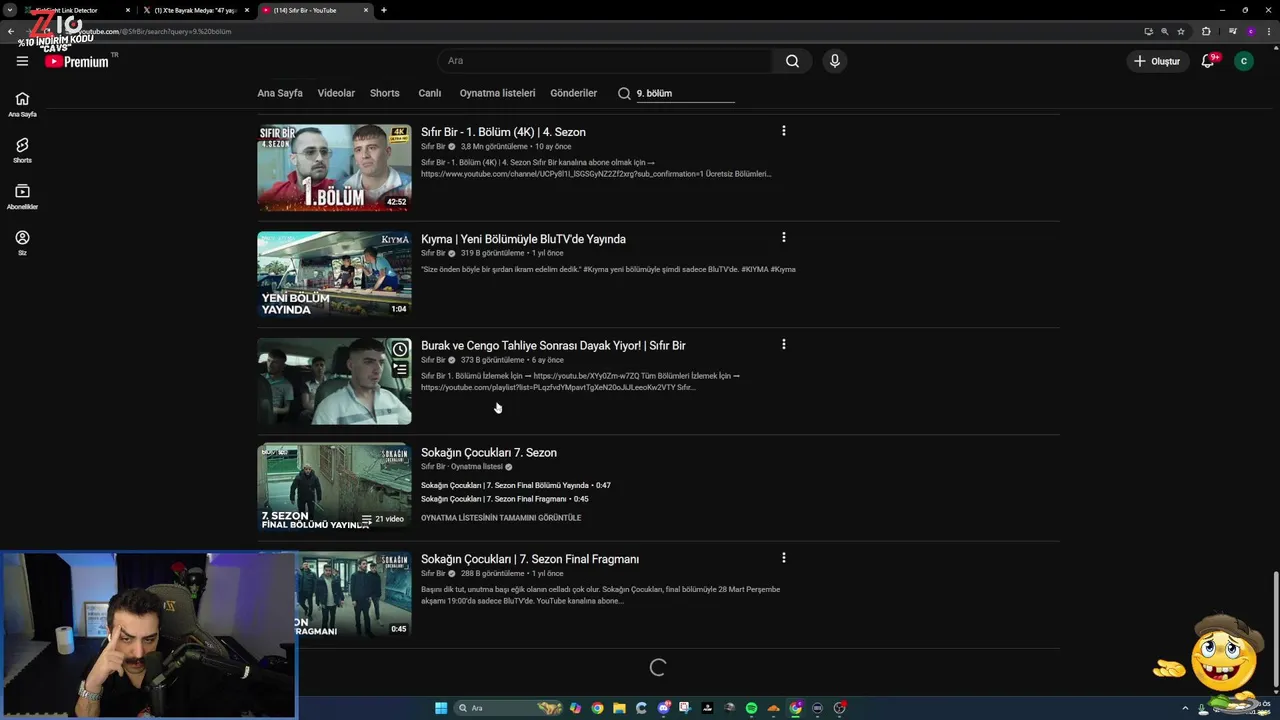
Task: Switch to the Shorts channel tab
Action: click(385, 93)
